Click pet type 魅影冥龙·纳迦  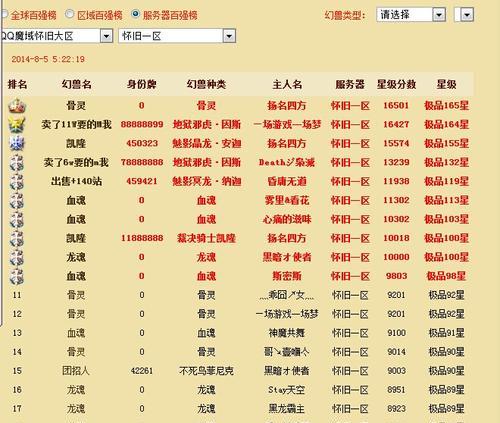point(207,182)
